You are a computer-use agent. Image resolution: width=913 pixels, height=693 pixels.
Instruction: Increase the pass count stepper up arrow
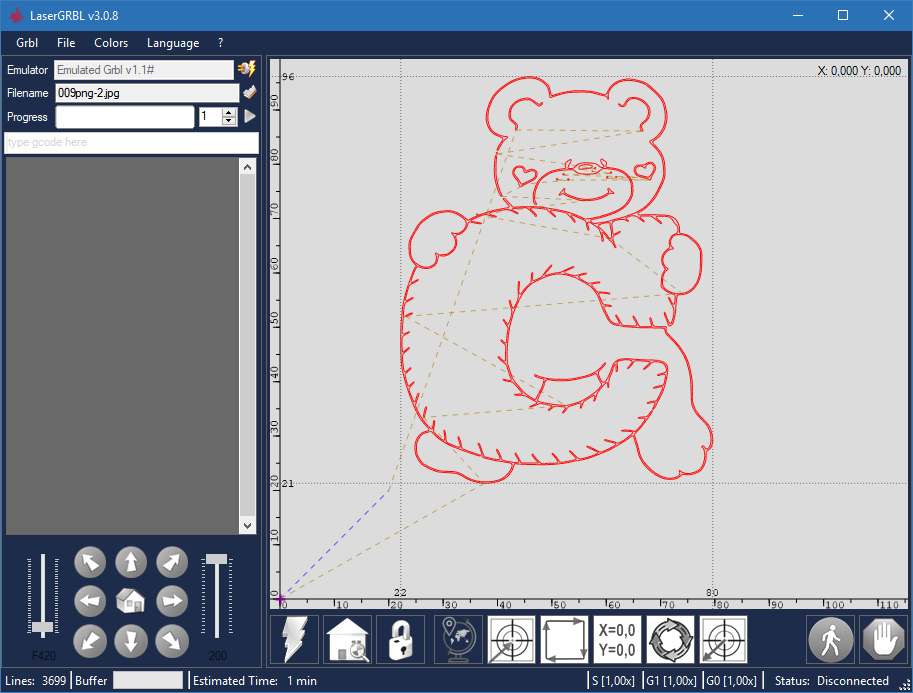[229, 112]
